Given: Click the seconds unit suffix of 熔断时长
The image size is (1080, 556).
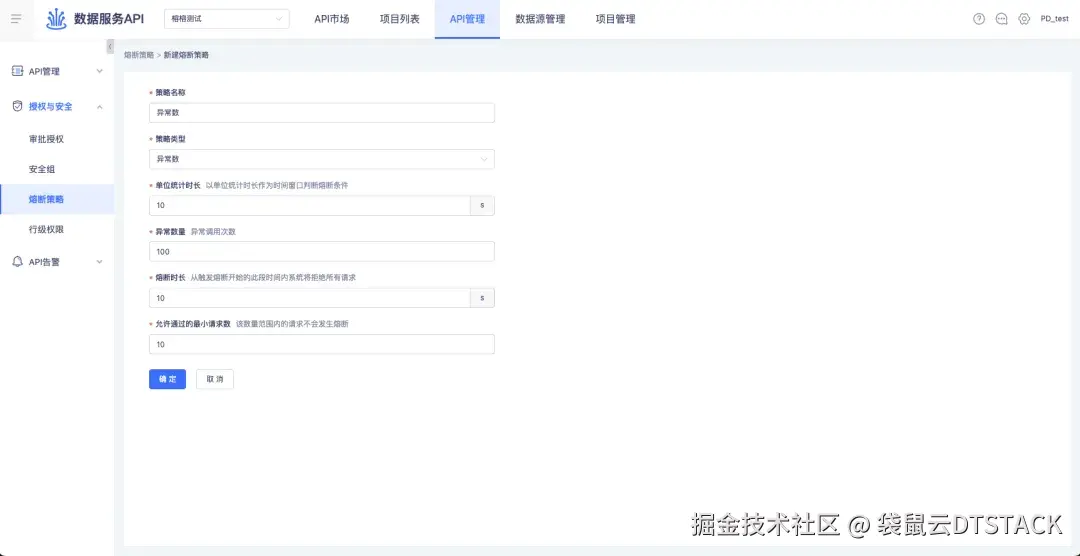Looking at the screenshot, I should click(482, 298).
